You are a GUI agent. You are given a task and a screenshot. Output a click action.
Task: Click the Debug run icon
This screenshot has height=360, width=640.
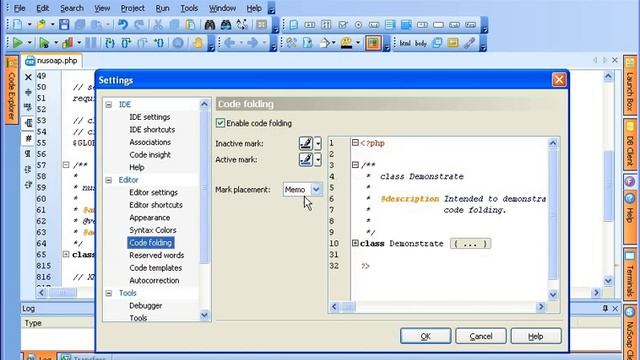pos(44,42)
